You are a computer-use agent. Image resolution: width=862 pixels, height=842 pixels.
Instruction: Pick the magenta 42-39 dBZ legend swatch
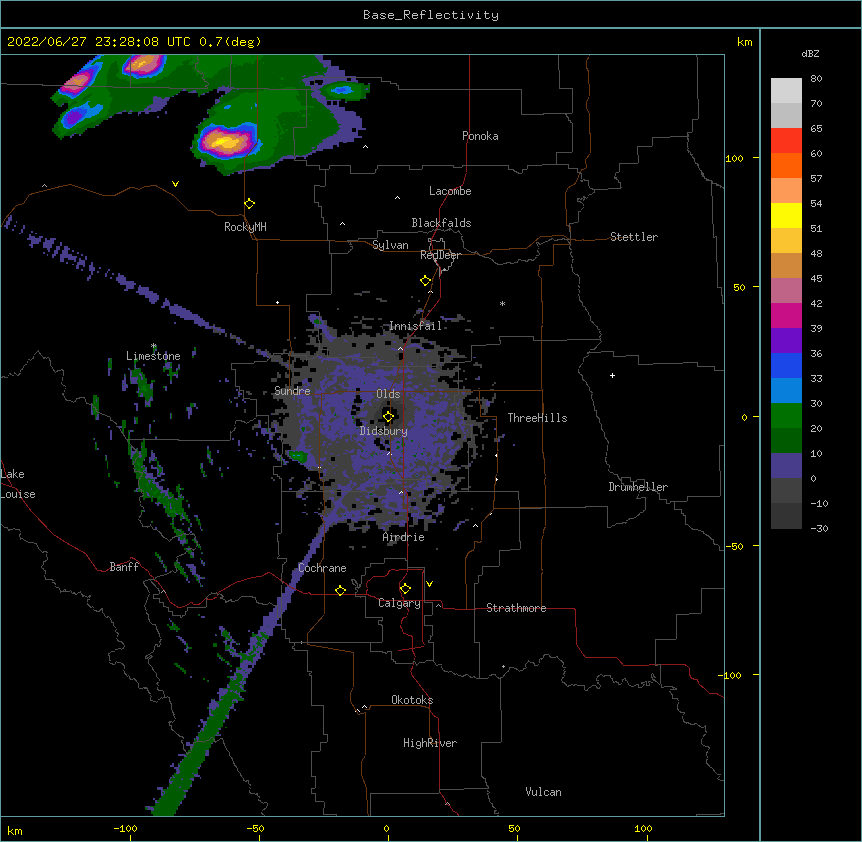[786, 315]
